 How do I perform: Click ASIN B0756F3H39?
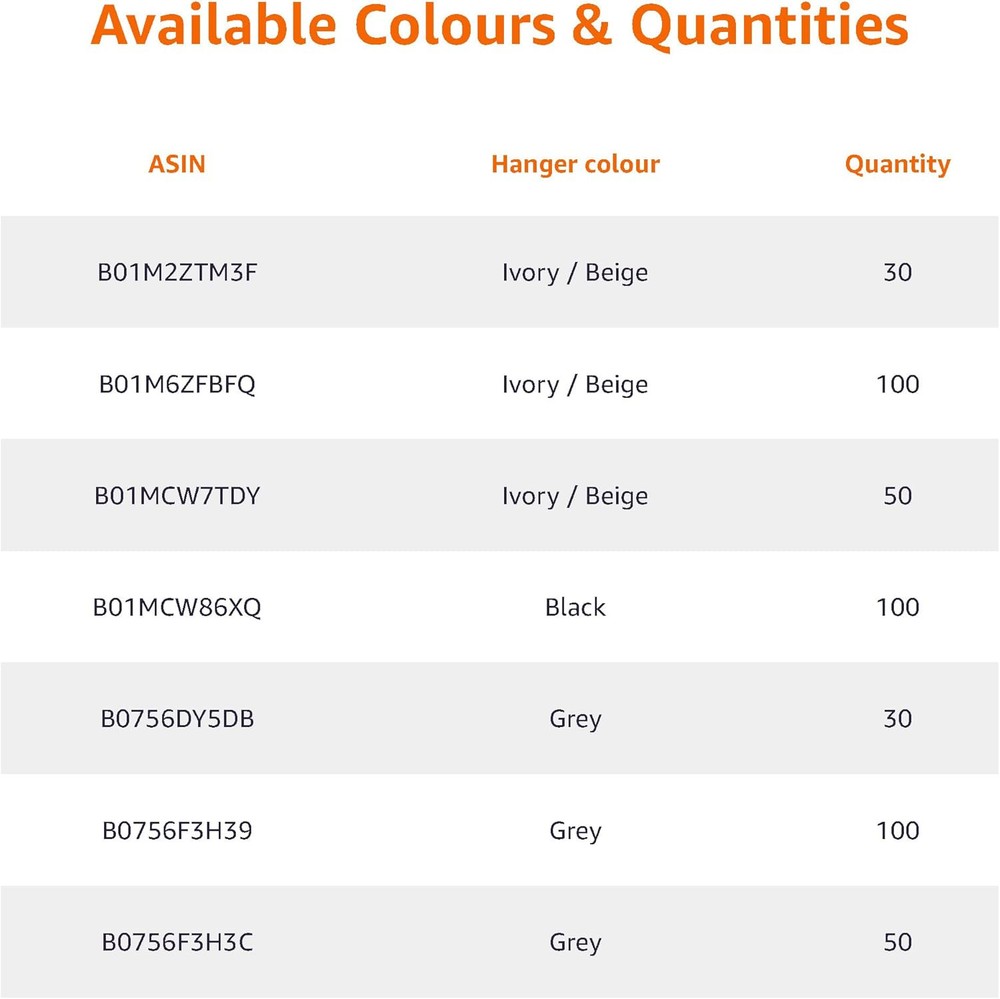click(x=177, y=830)
